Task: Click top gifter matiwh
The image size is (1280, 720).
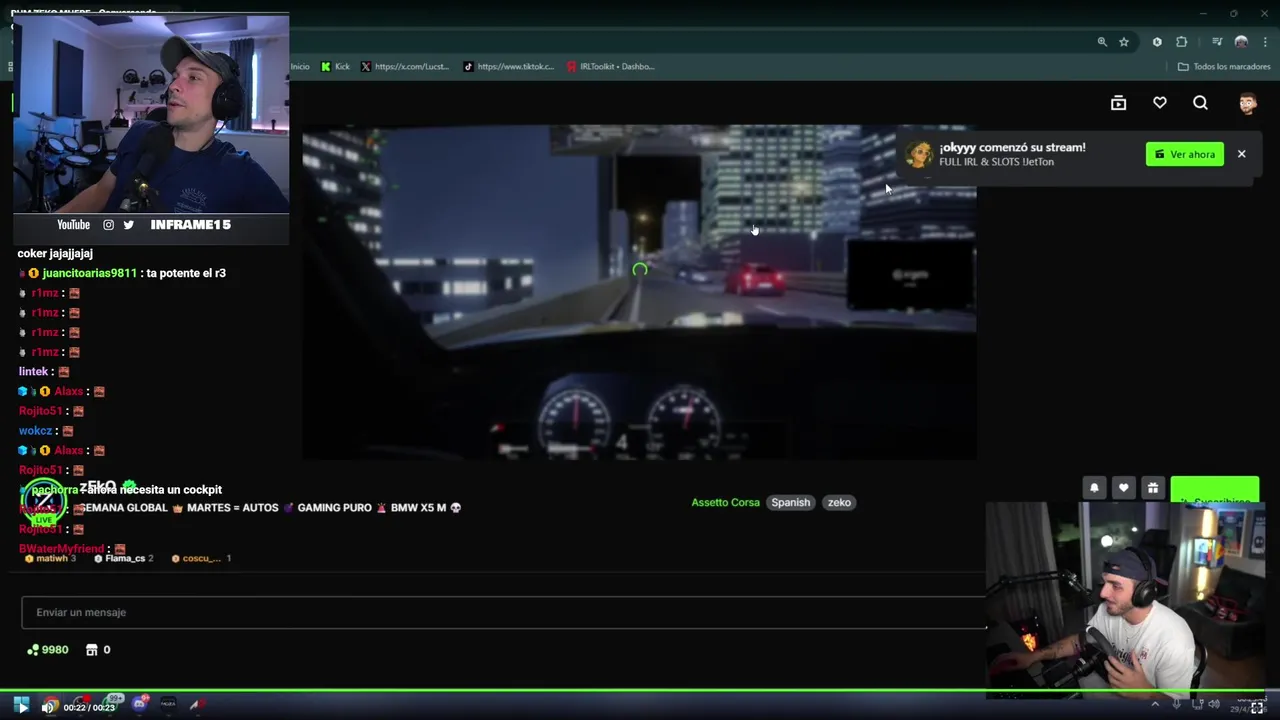Action: [51, 558]
